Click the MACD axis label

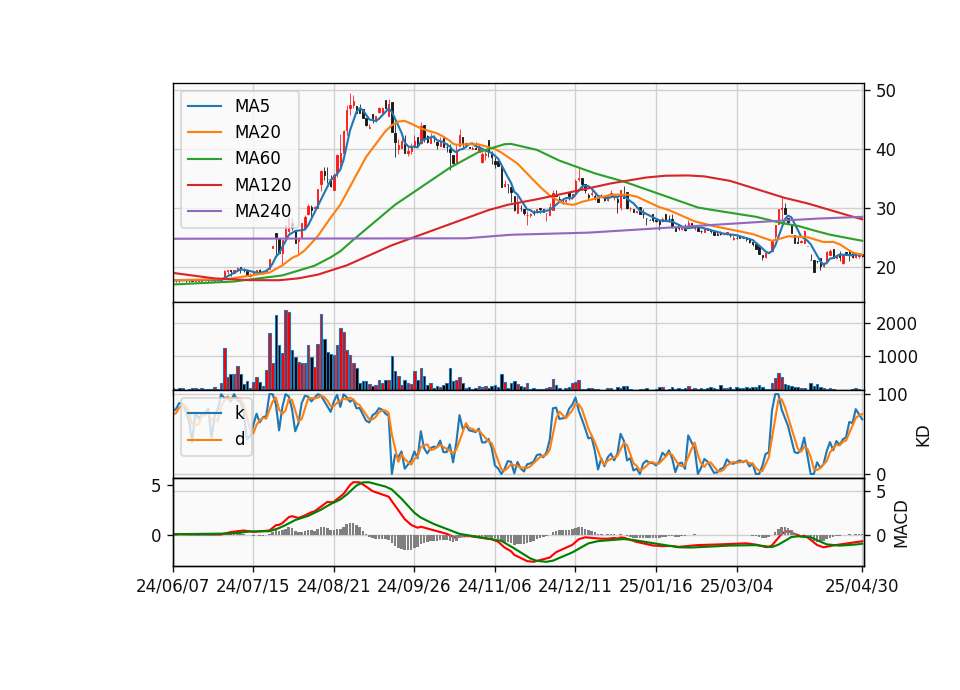(x=901, y=525)
